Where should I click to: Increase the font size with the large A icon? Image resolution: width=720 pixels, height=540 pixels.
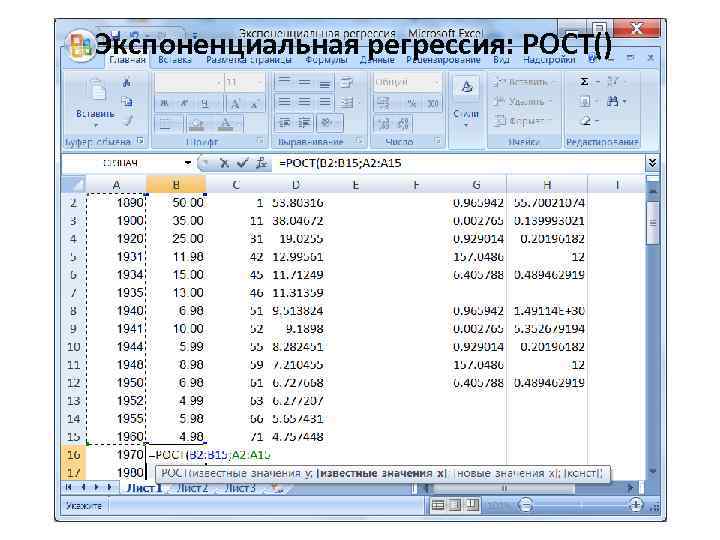click(235, 104)
